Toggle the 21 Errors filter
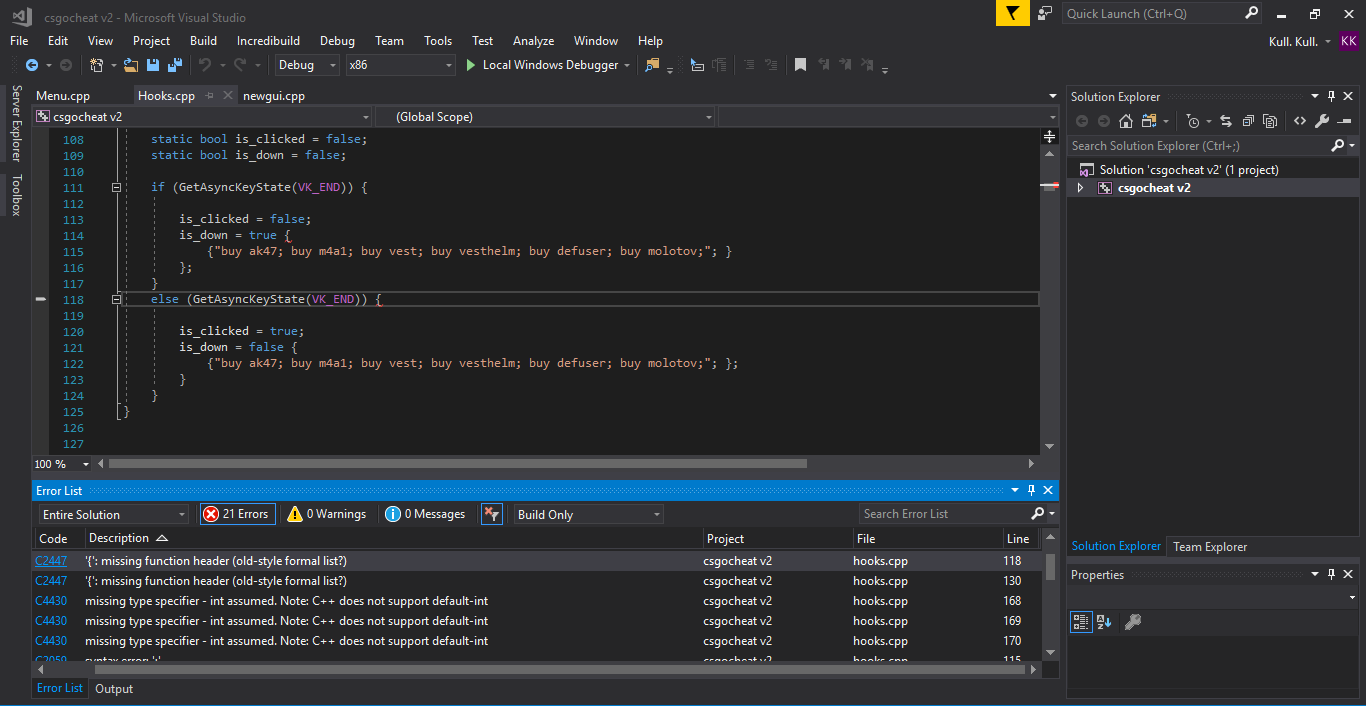1366x706 pixels. pyautogui.click(x=237, y=514)
